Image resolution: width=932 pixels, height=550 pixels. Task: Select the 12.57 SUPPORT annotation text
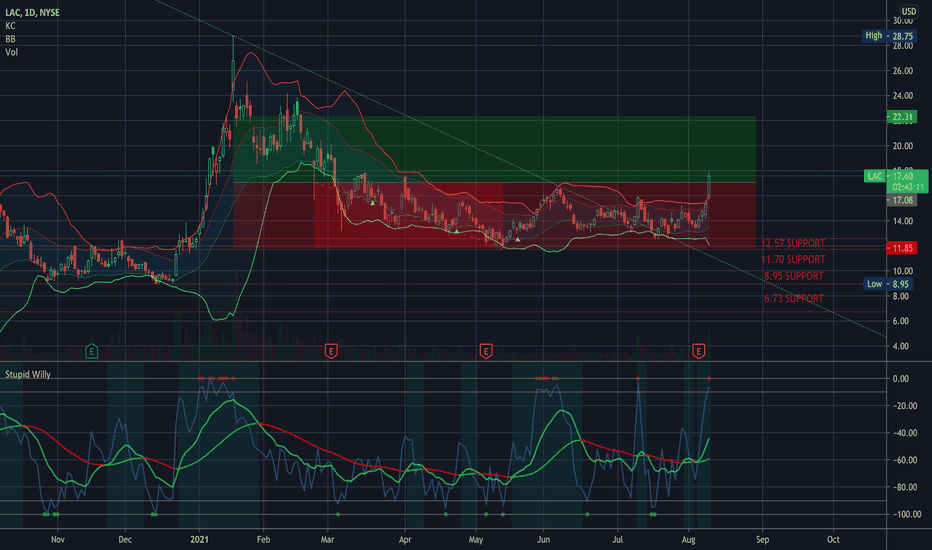coord(793,243)
